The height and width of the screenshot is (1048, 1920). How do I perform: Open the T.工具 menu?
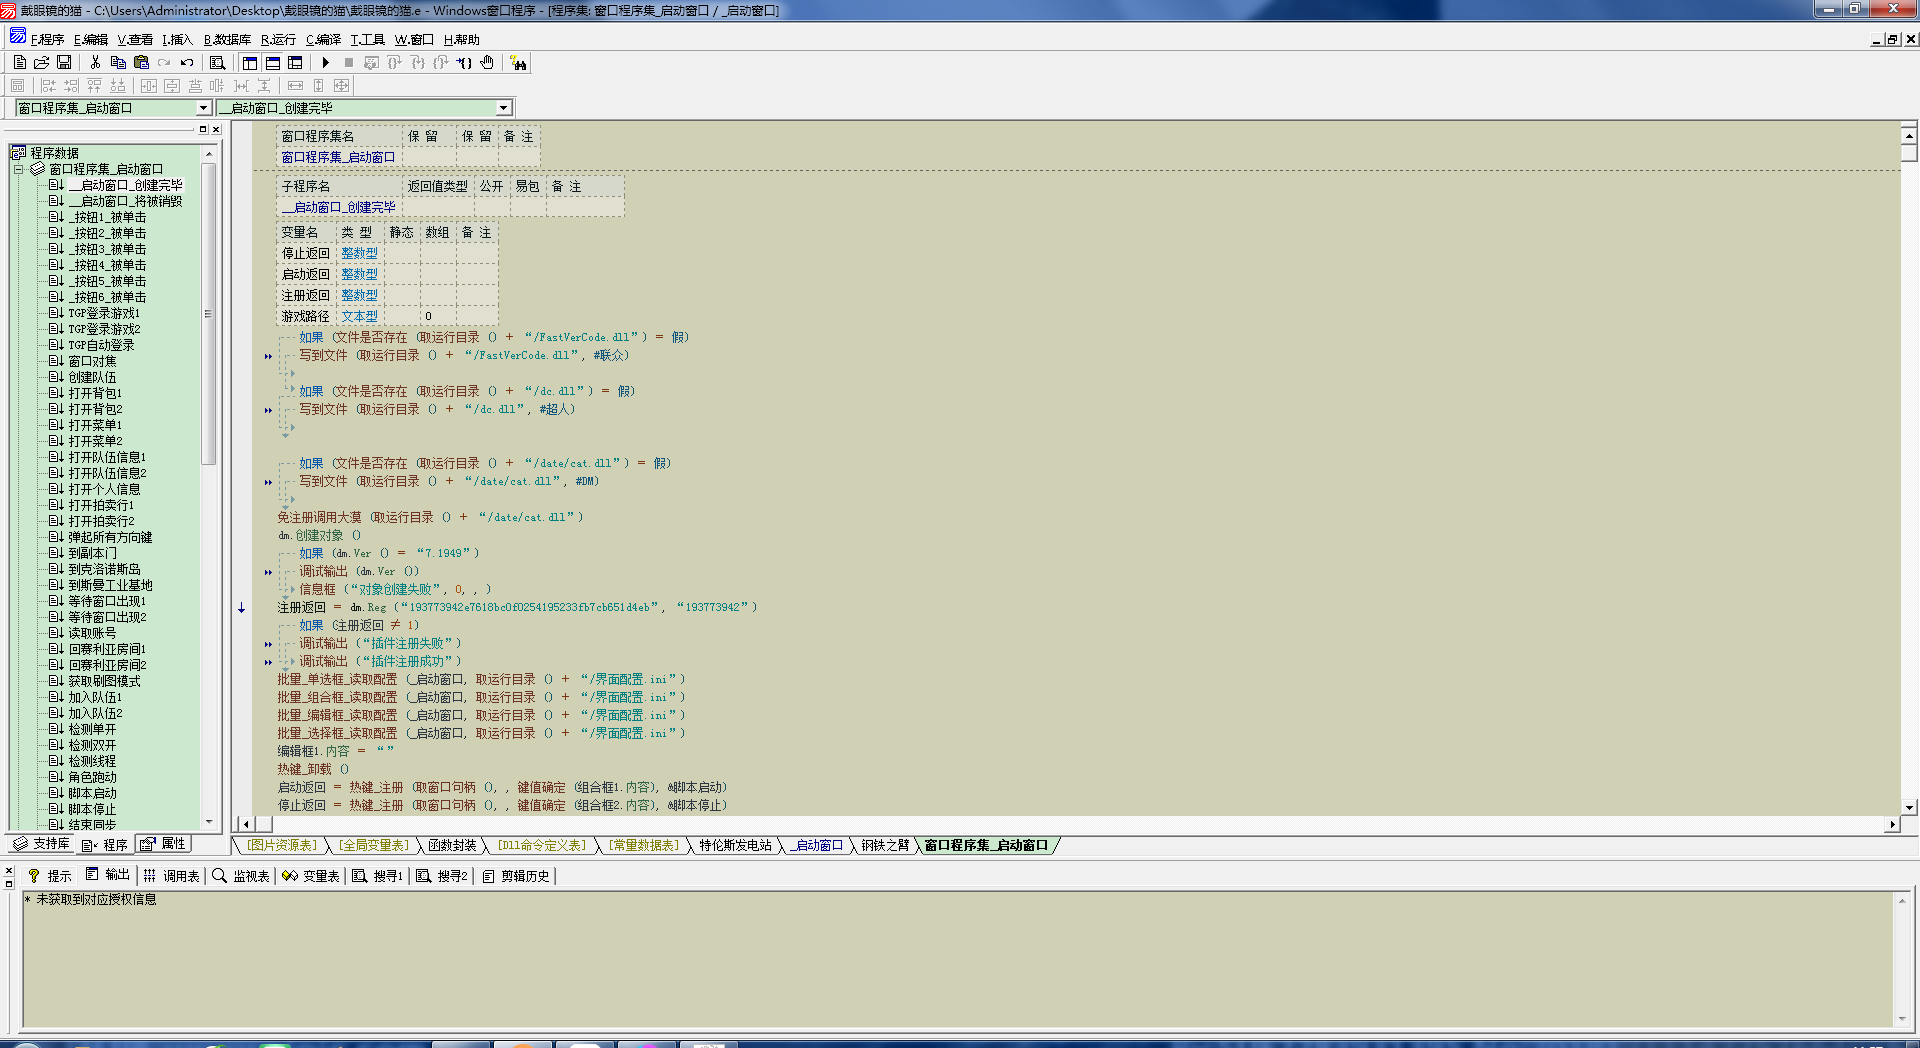pos(367,40)
